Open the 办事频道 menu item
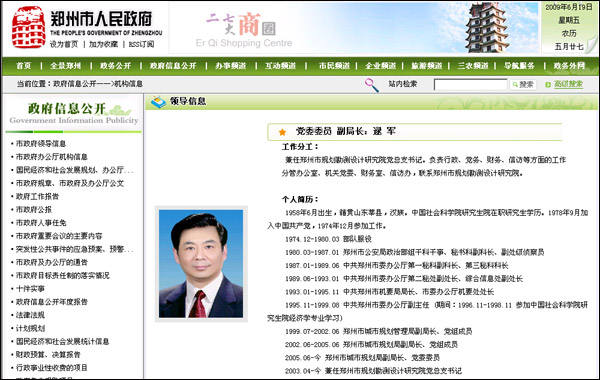This screenshot has width=600, height=380. pyautogui.click(x=230, y=66)
